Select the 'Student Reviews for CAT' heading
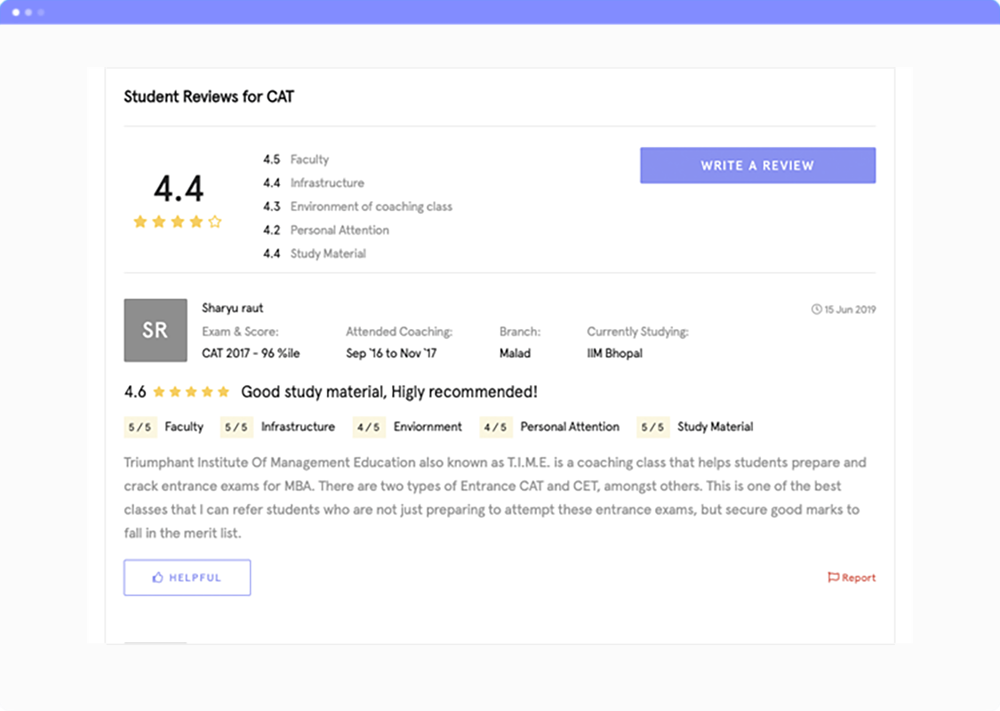 209,97
